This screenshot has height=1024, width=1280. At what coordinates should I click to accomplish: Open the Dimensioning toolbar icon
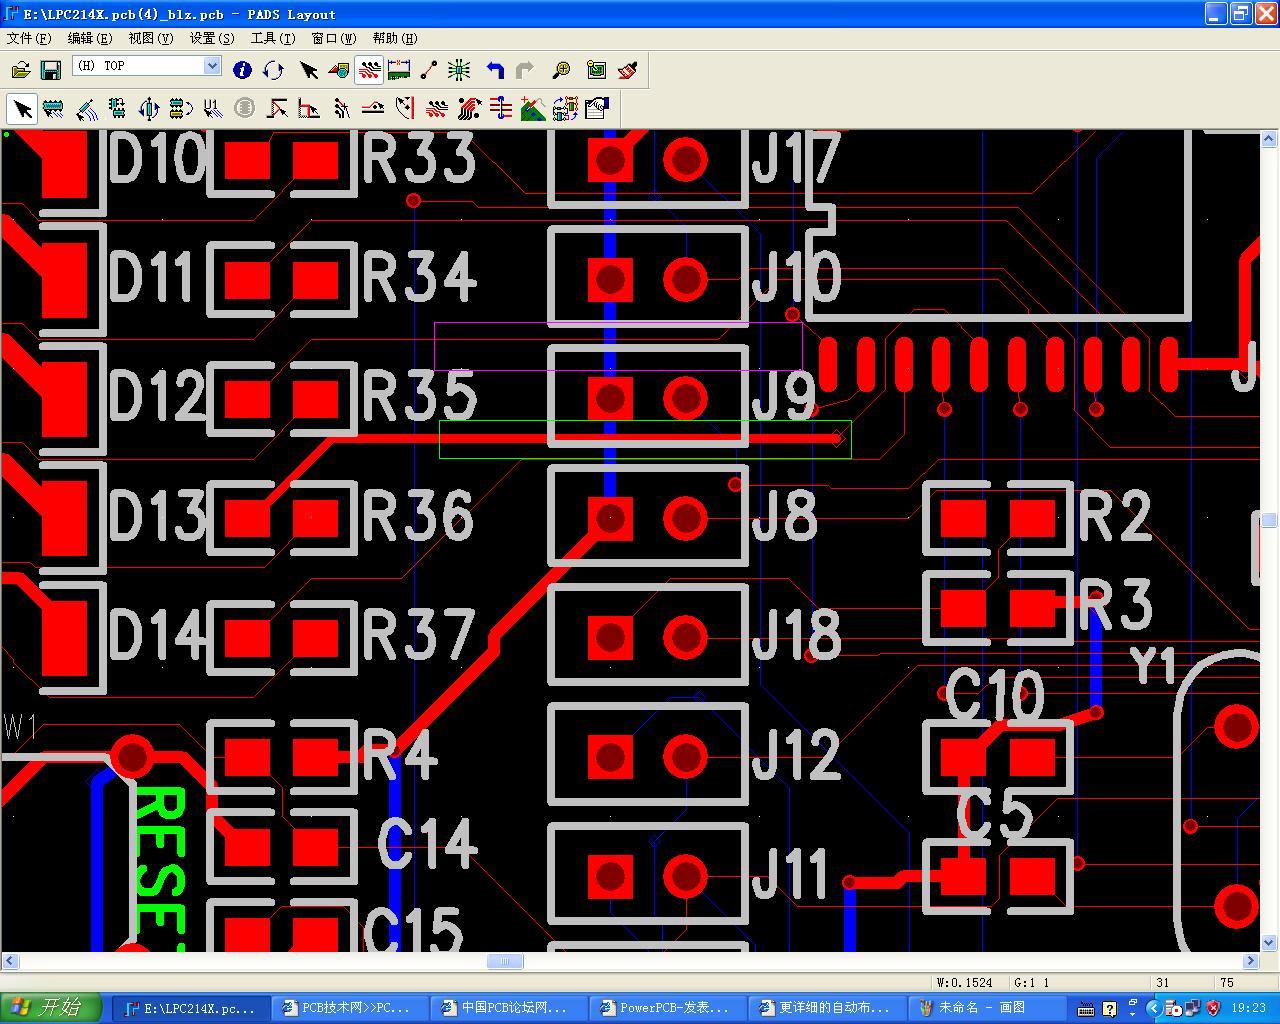coord(399,70)
